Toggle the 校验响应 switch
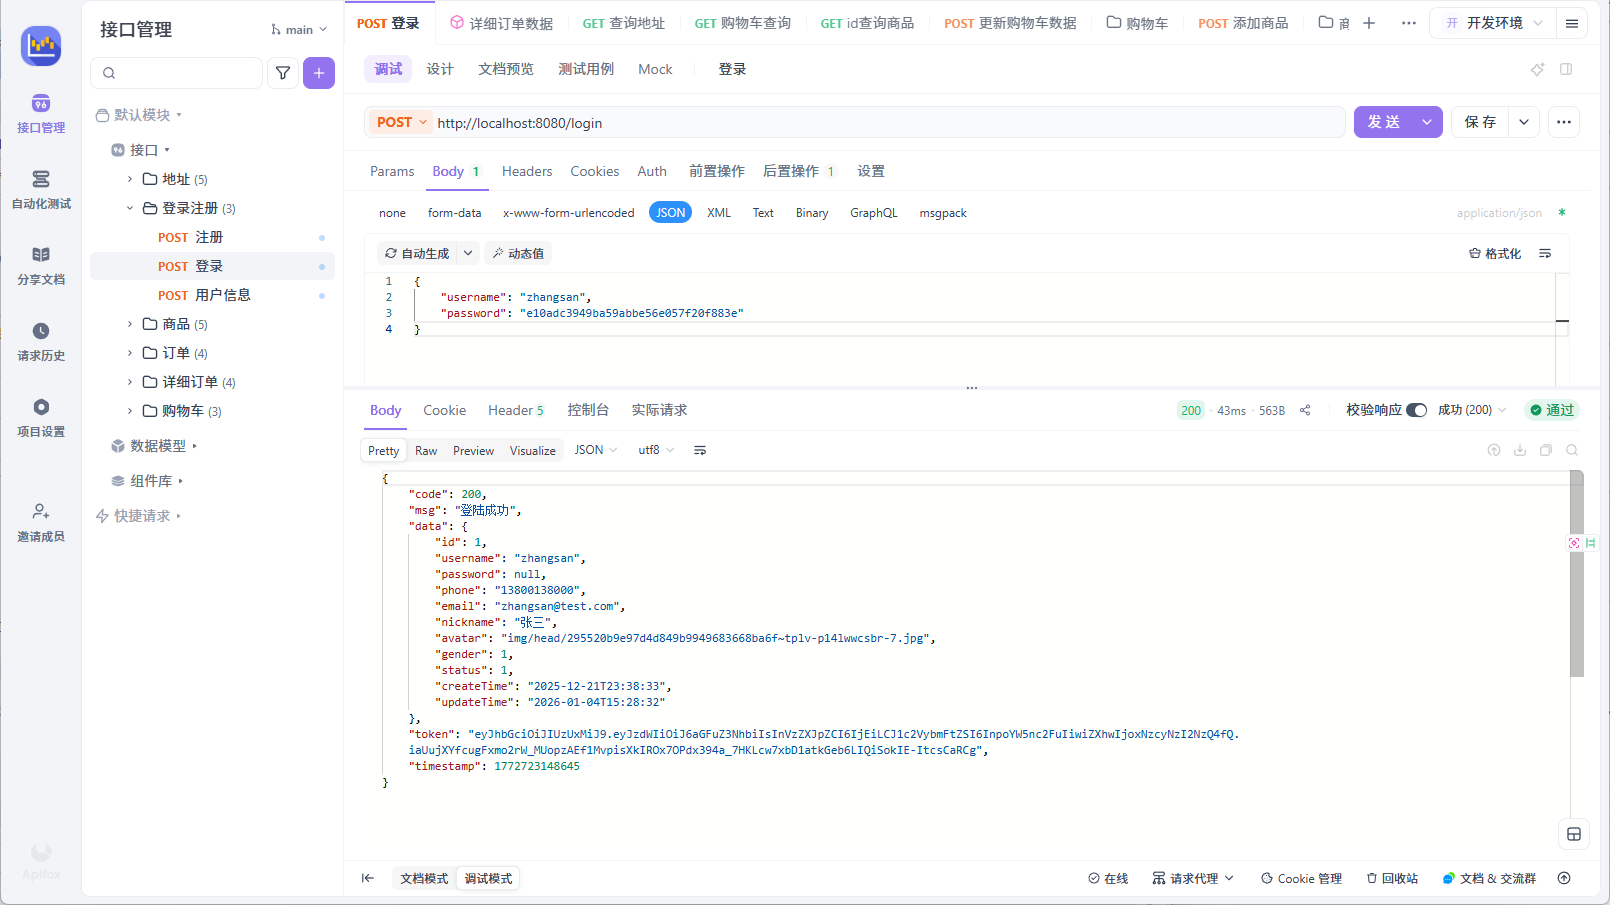The width and height of the screenshot is (1610, 905). click(1416, 410)
